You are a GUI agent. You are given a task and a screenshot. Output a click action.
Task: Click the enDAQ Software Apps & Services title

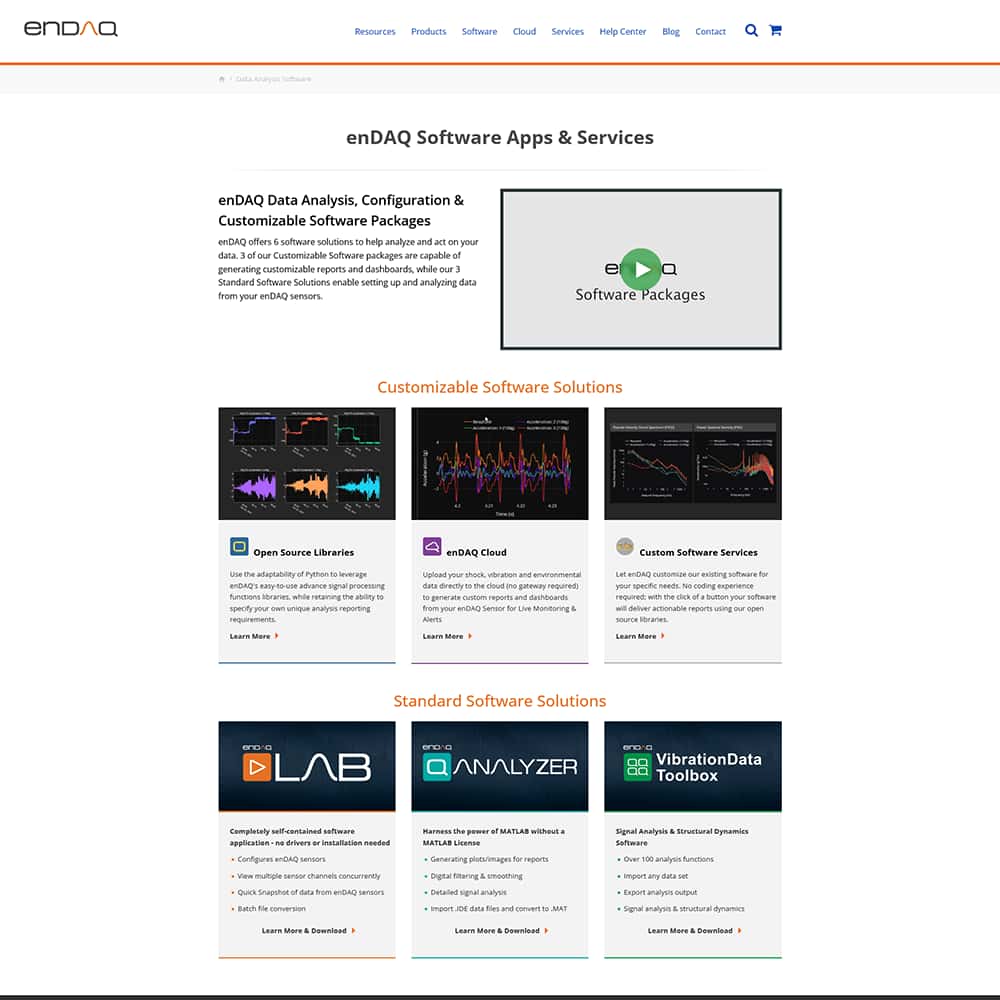[x=500, y=137]
